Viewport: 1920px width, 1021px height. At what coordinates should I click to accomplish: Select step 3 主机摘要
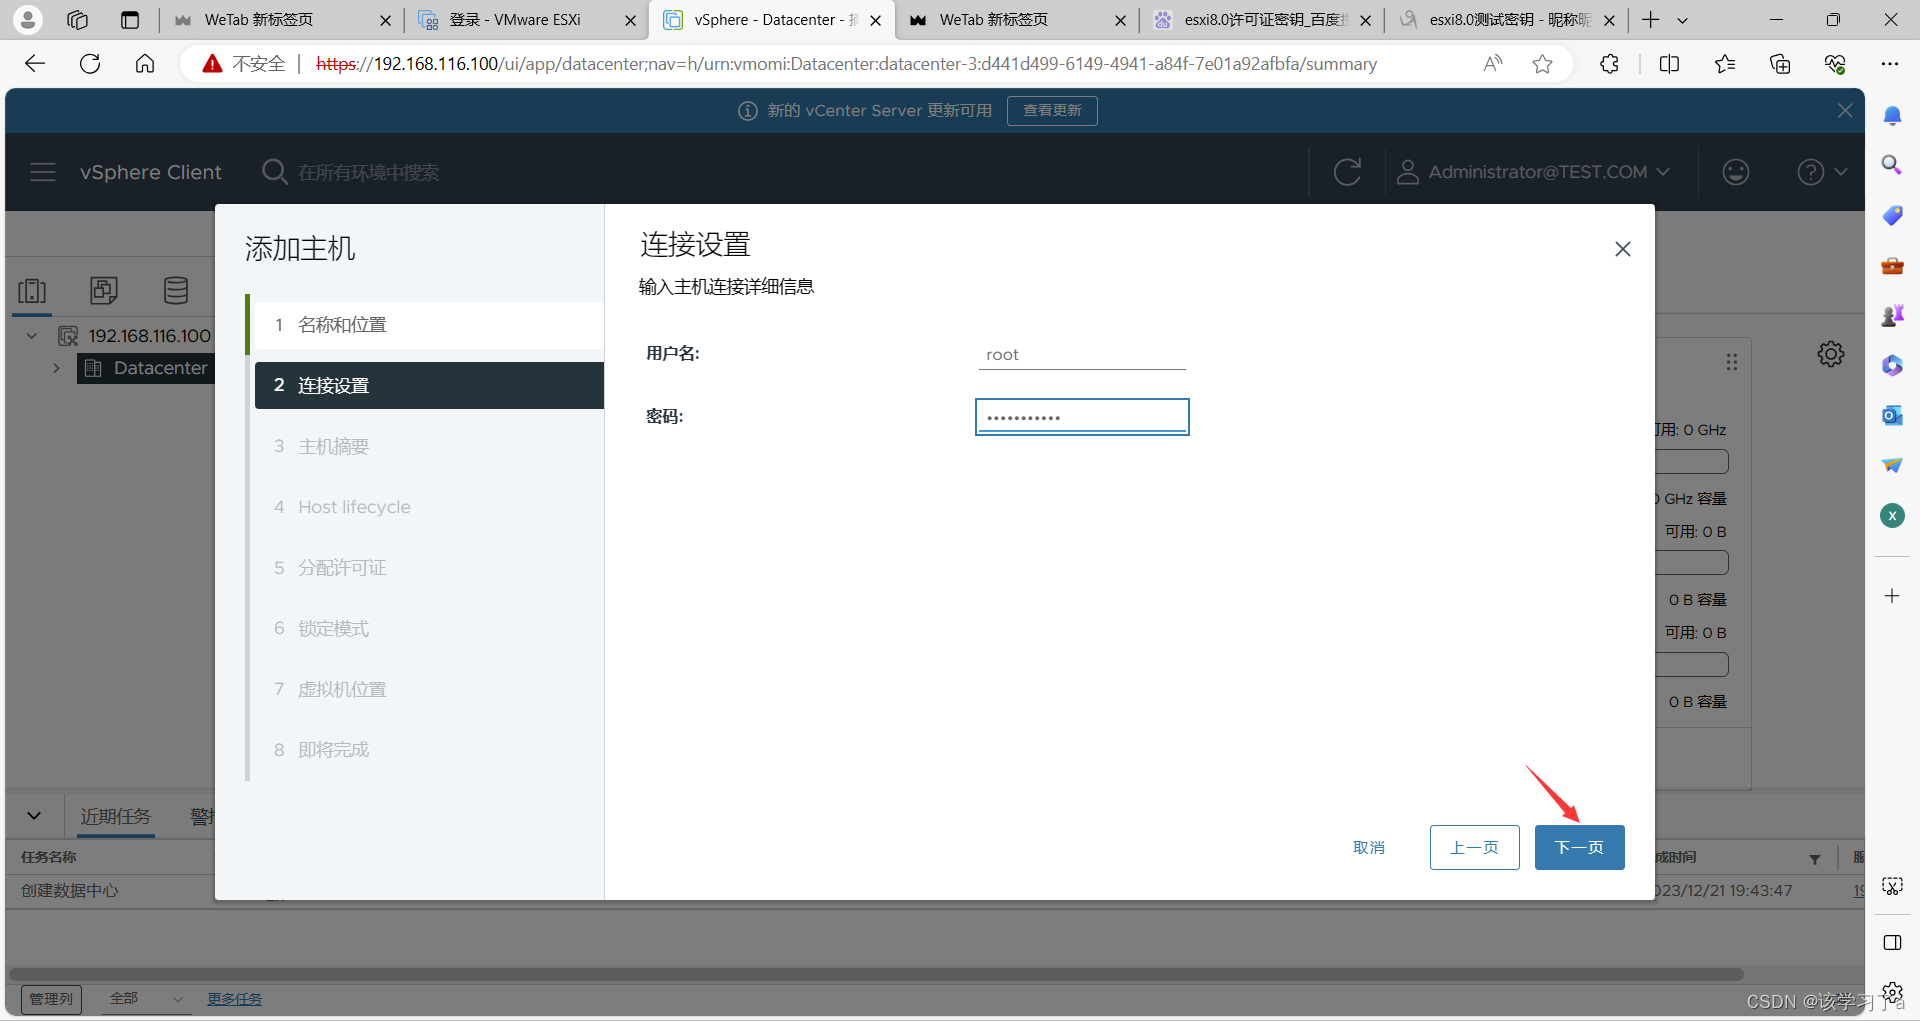(x=429, y=446)
